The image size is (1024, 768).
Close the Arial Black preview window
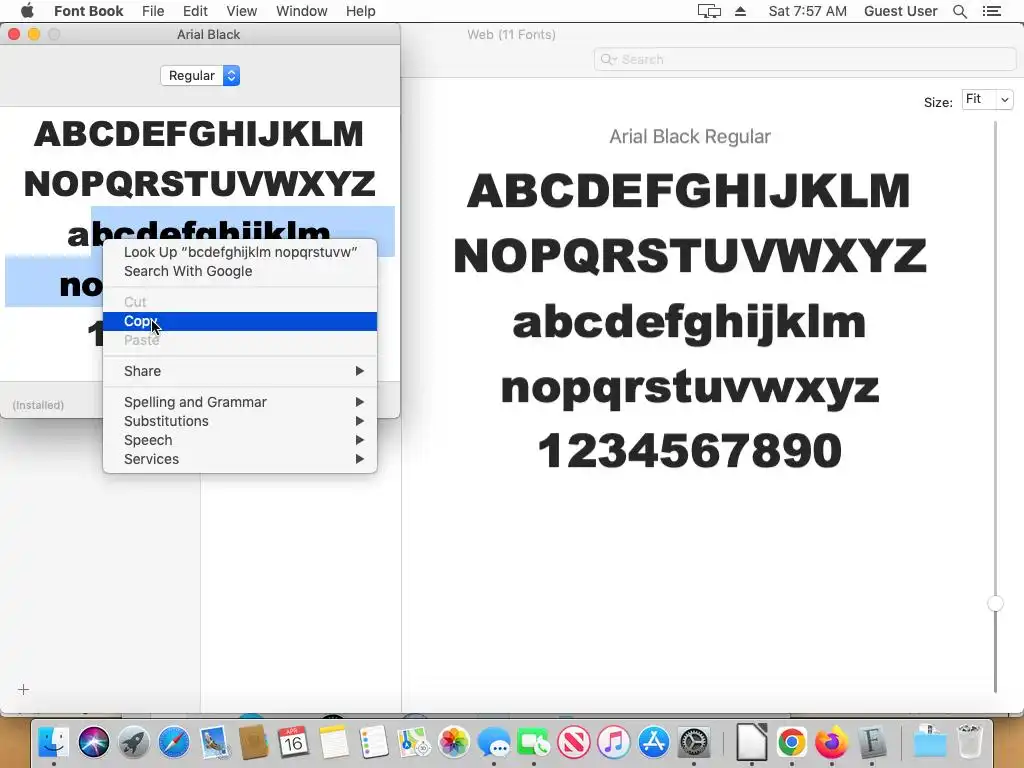14,35
